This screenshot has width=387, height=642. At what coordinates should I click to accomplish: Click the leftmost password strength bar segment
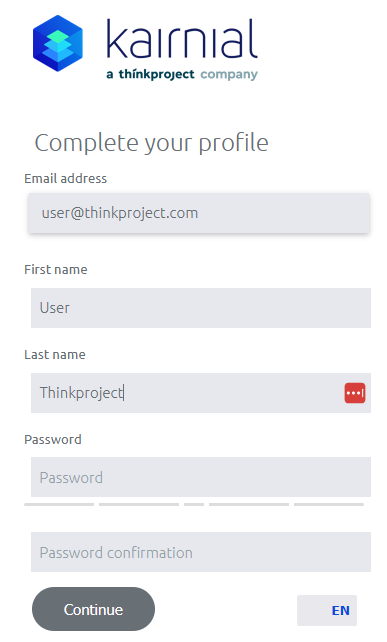(59, 504)
